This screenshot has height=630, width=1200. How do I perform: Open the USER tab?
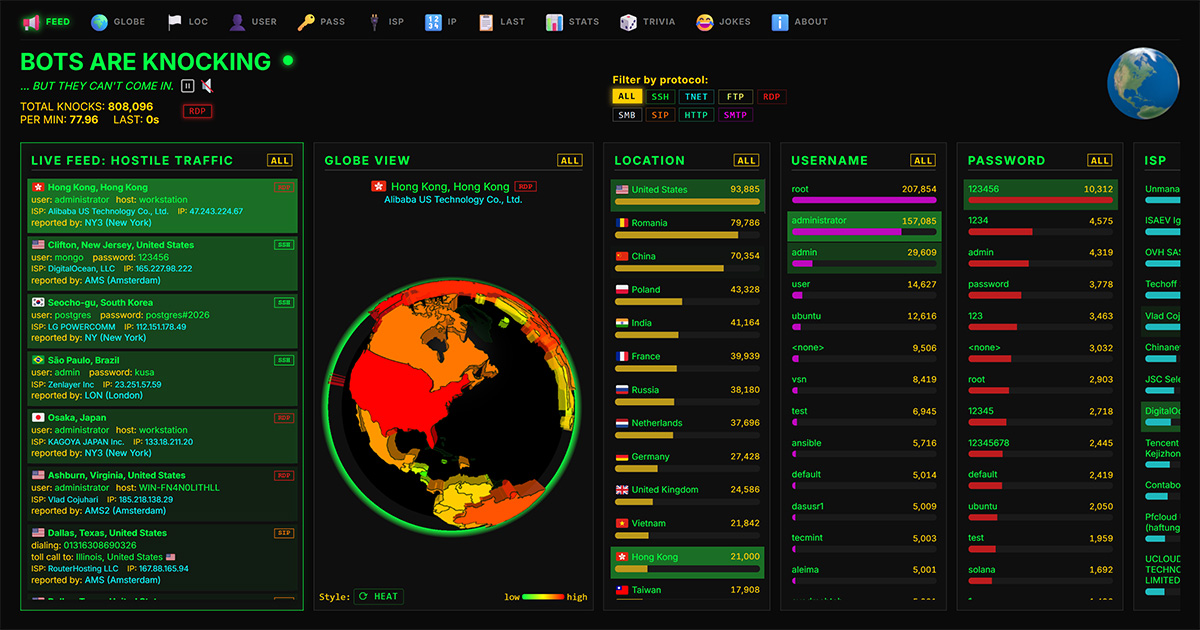[x=252, y=21]
